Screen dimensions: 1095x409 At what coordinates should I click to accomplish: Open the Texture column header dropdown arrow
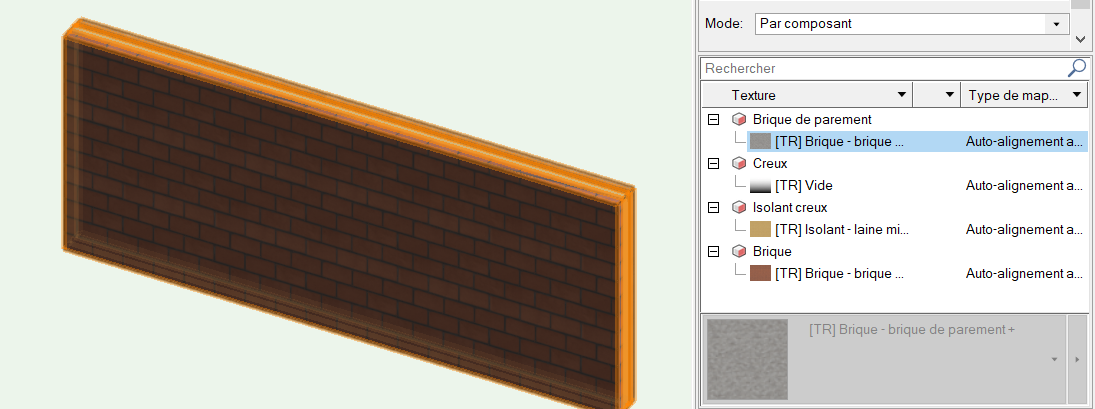(x=902, y=95)
